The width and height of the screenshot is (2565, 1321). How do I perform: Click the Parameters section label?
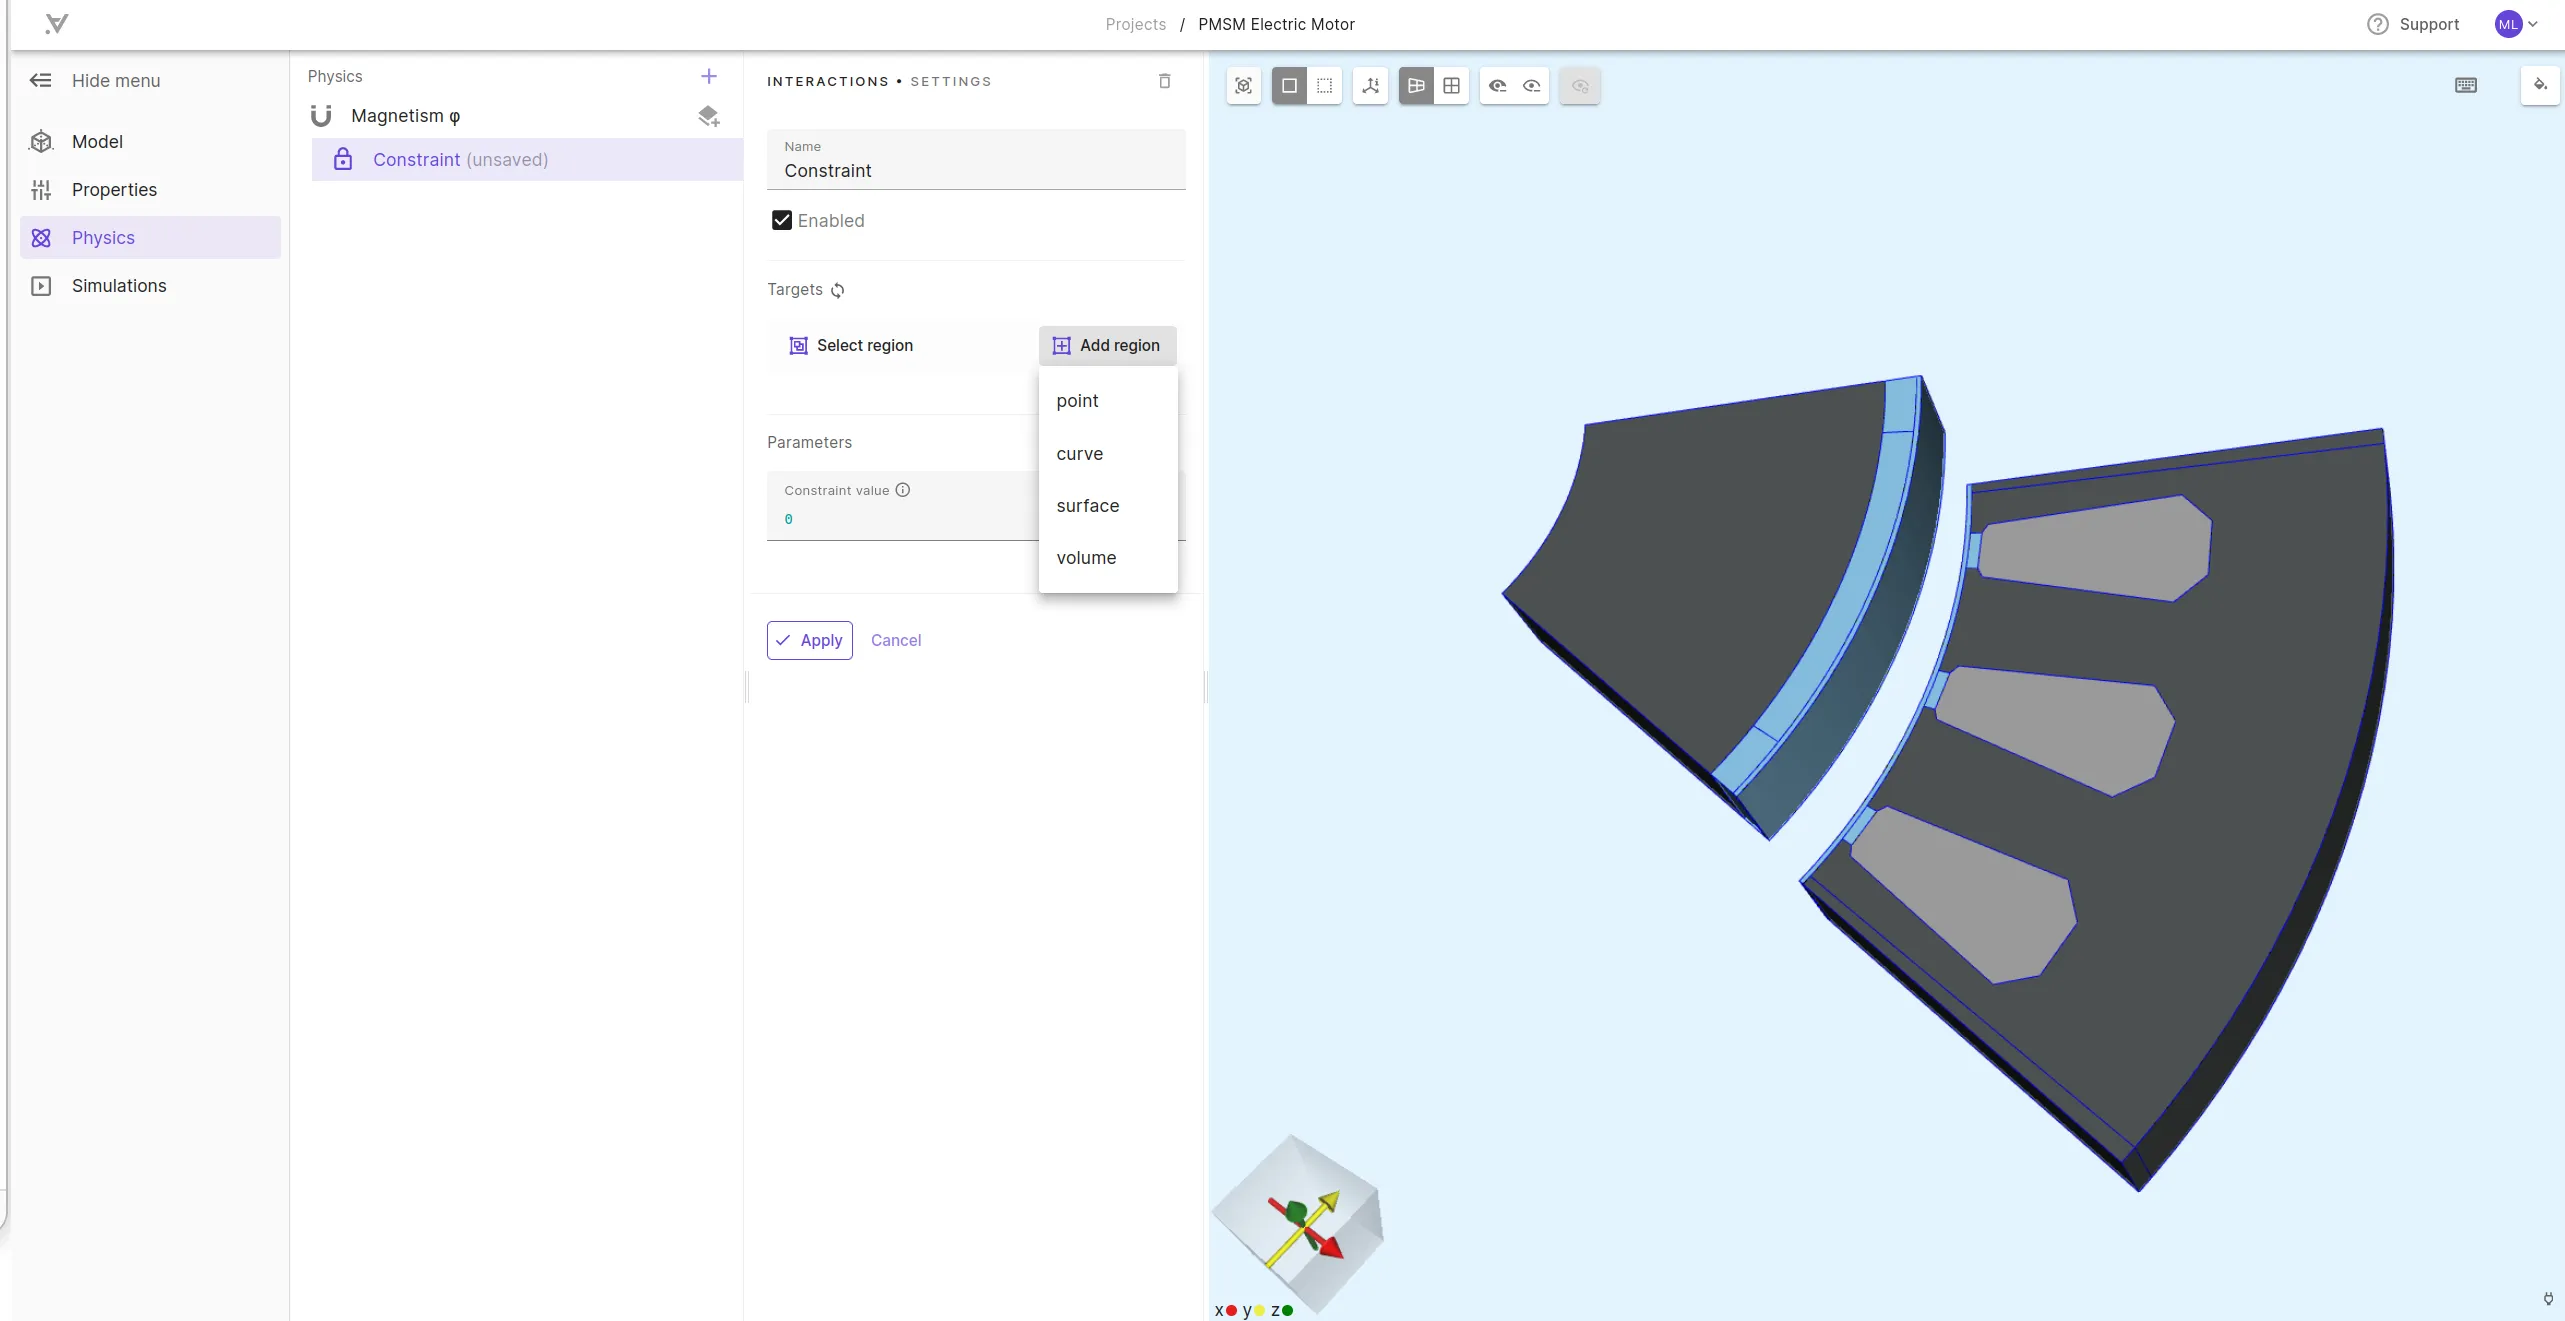pyautogui.click(x=809, y=442)
